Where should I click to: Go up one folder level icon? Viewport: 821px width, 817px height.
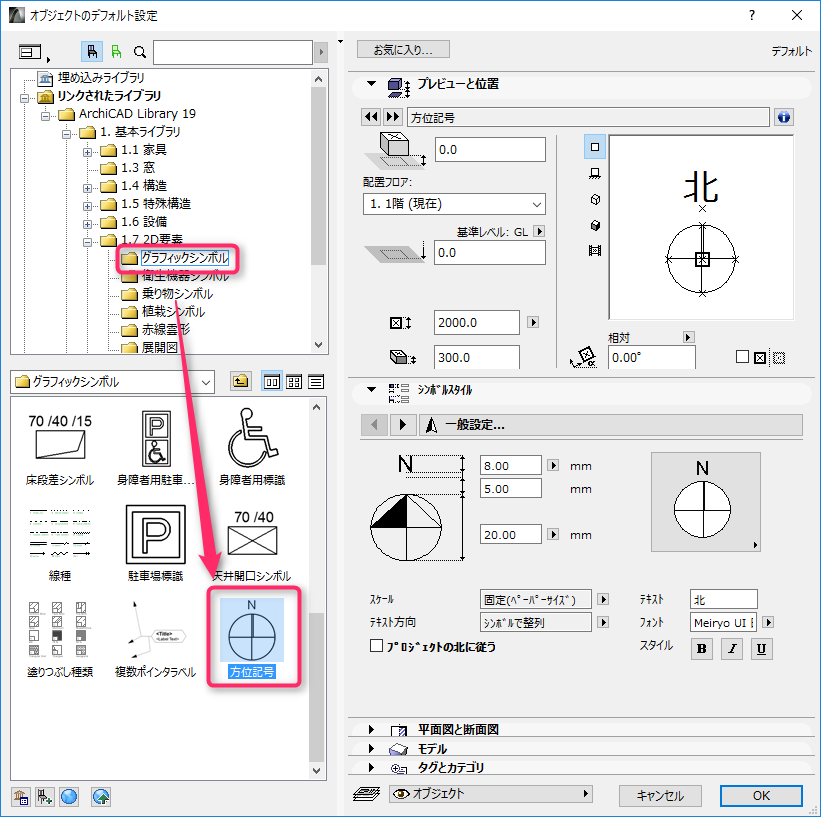[x=240, y=382]
